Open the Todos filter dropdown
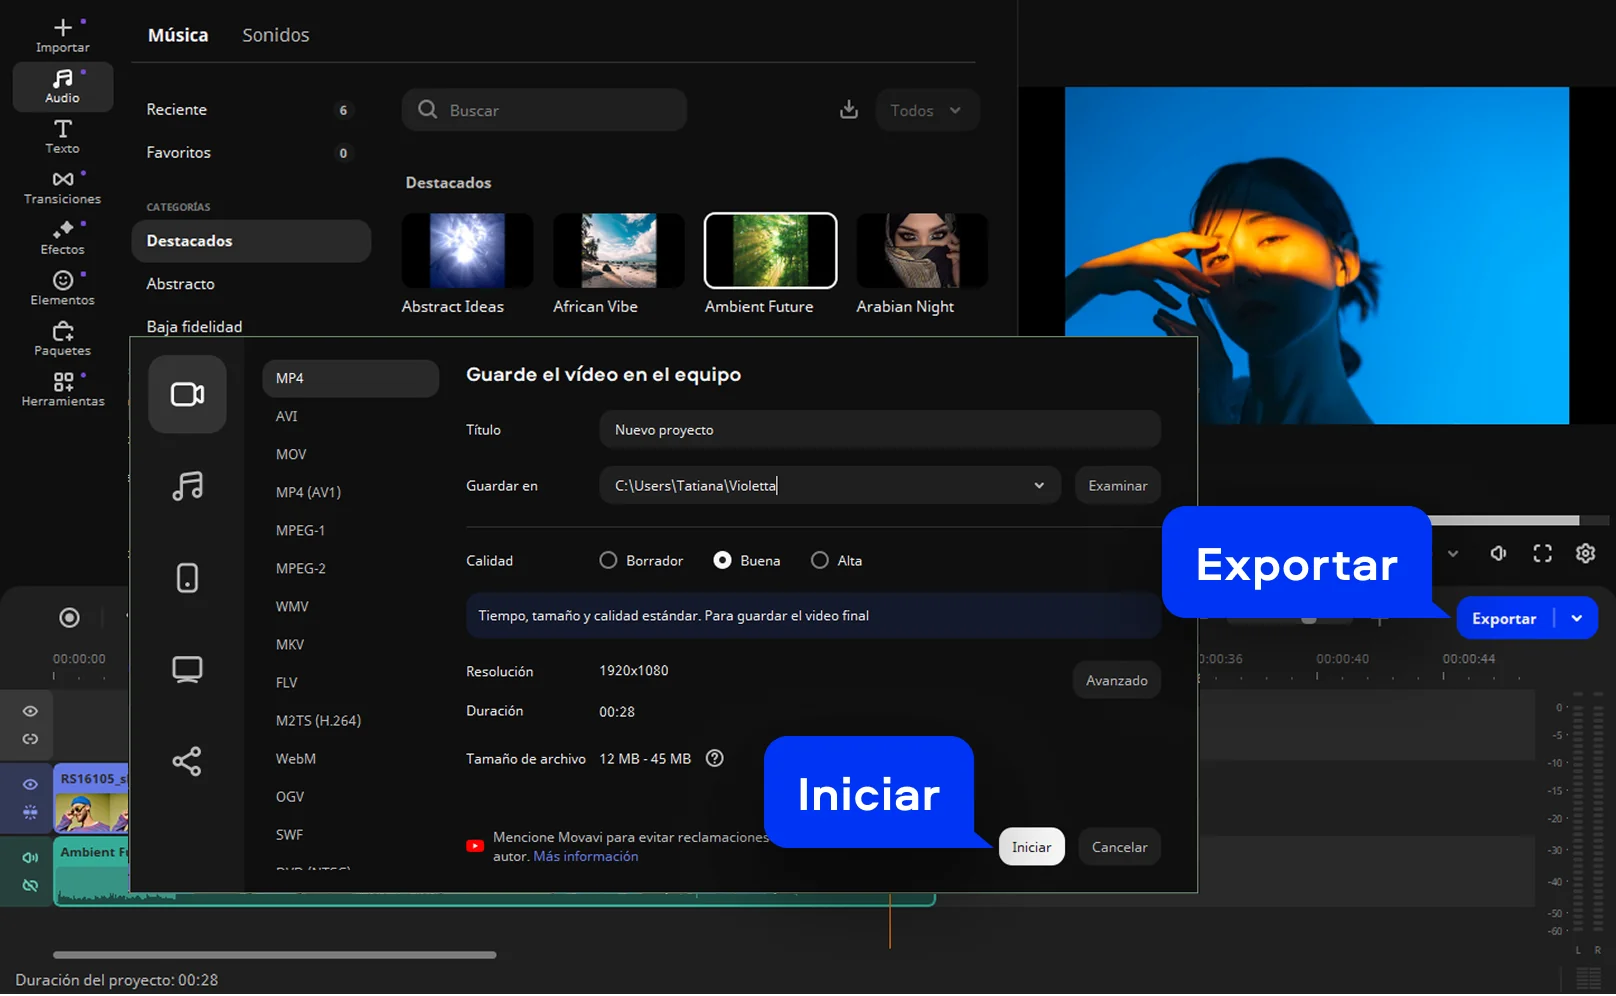 (x=926, y=110)
